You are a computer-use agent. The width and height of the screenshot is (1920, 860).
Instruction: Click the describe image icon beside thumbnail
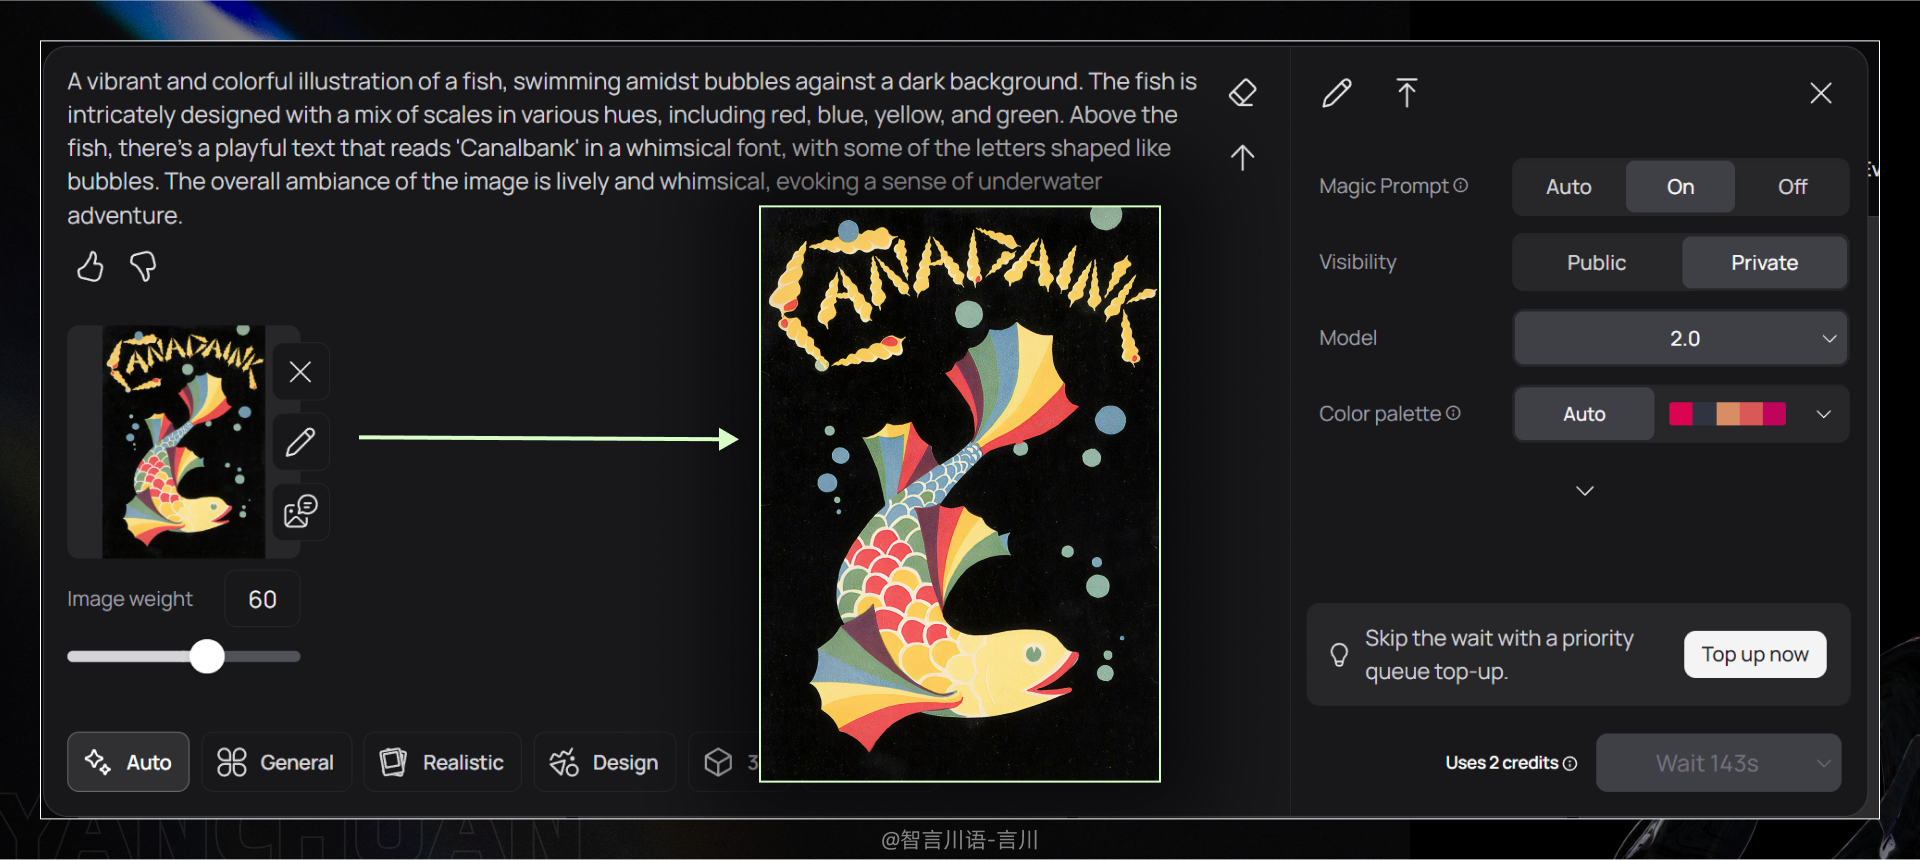pyautogui.click(x=300, y=511)
